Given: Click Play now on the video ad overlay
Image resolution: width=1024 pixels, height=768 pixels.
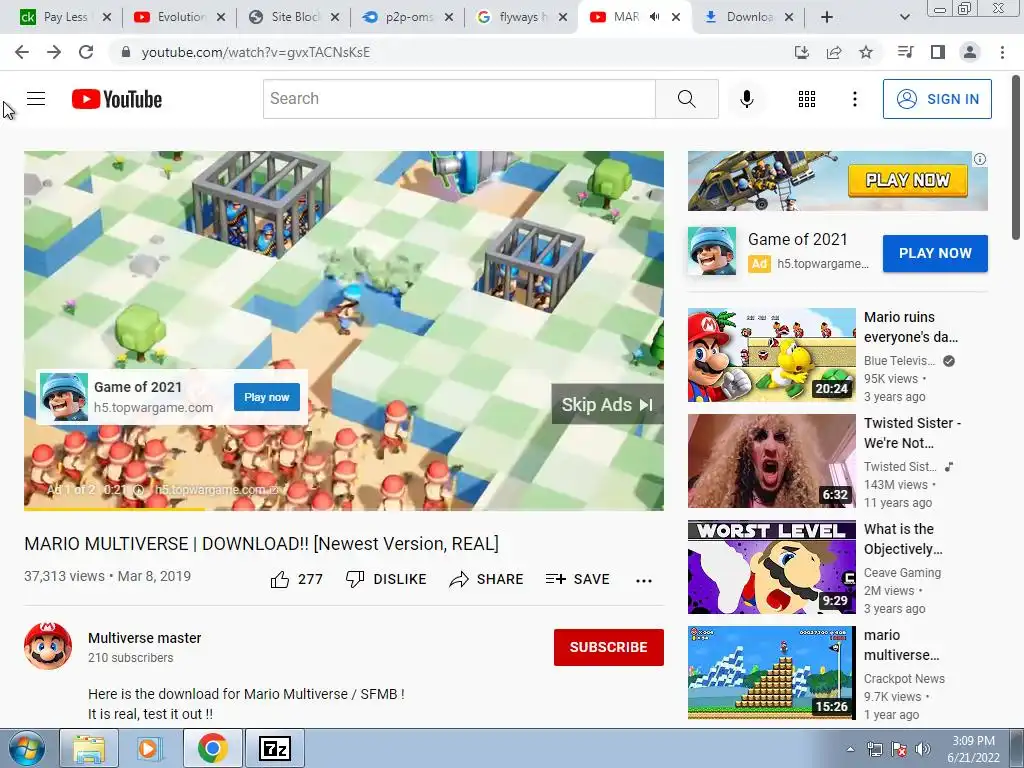Looking at the screenshot, I should pos(266,397).
